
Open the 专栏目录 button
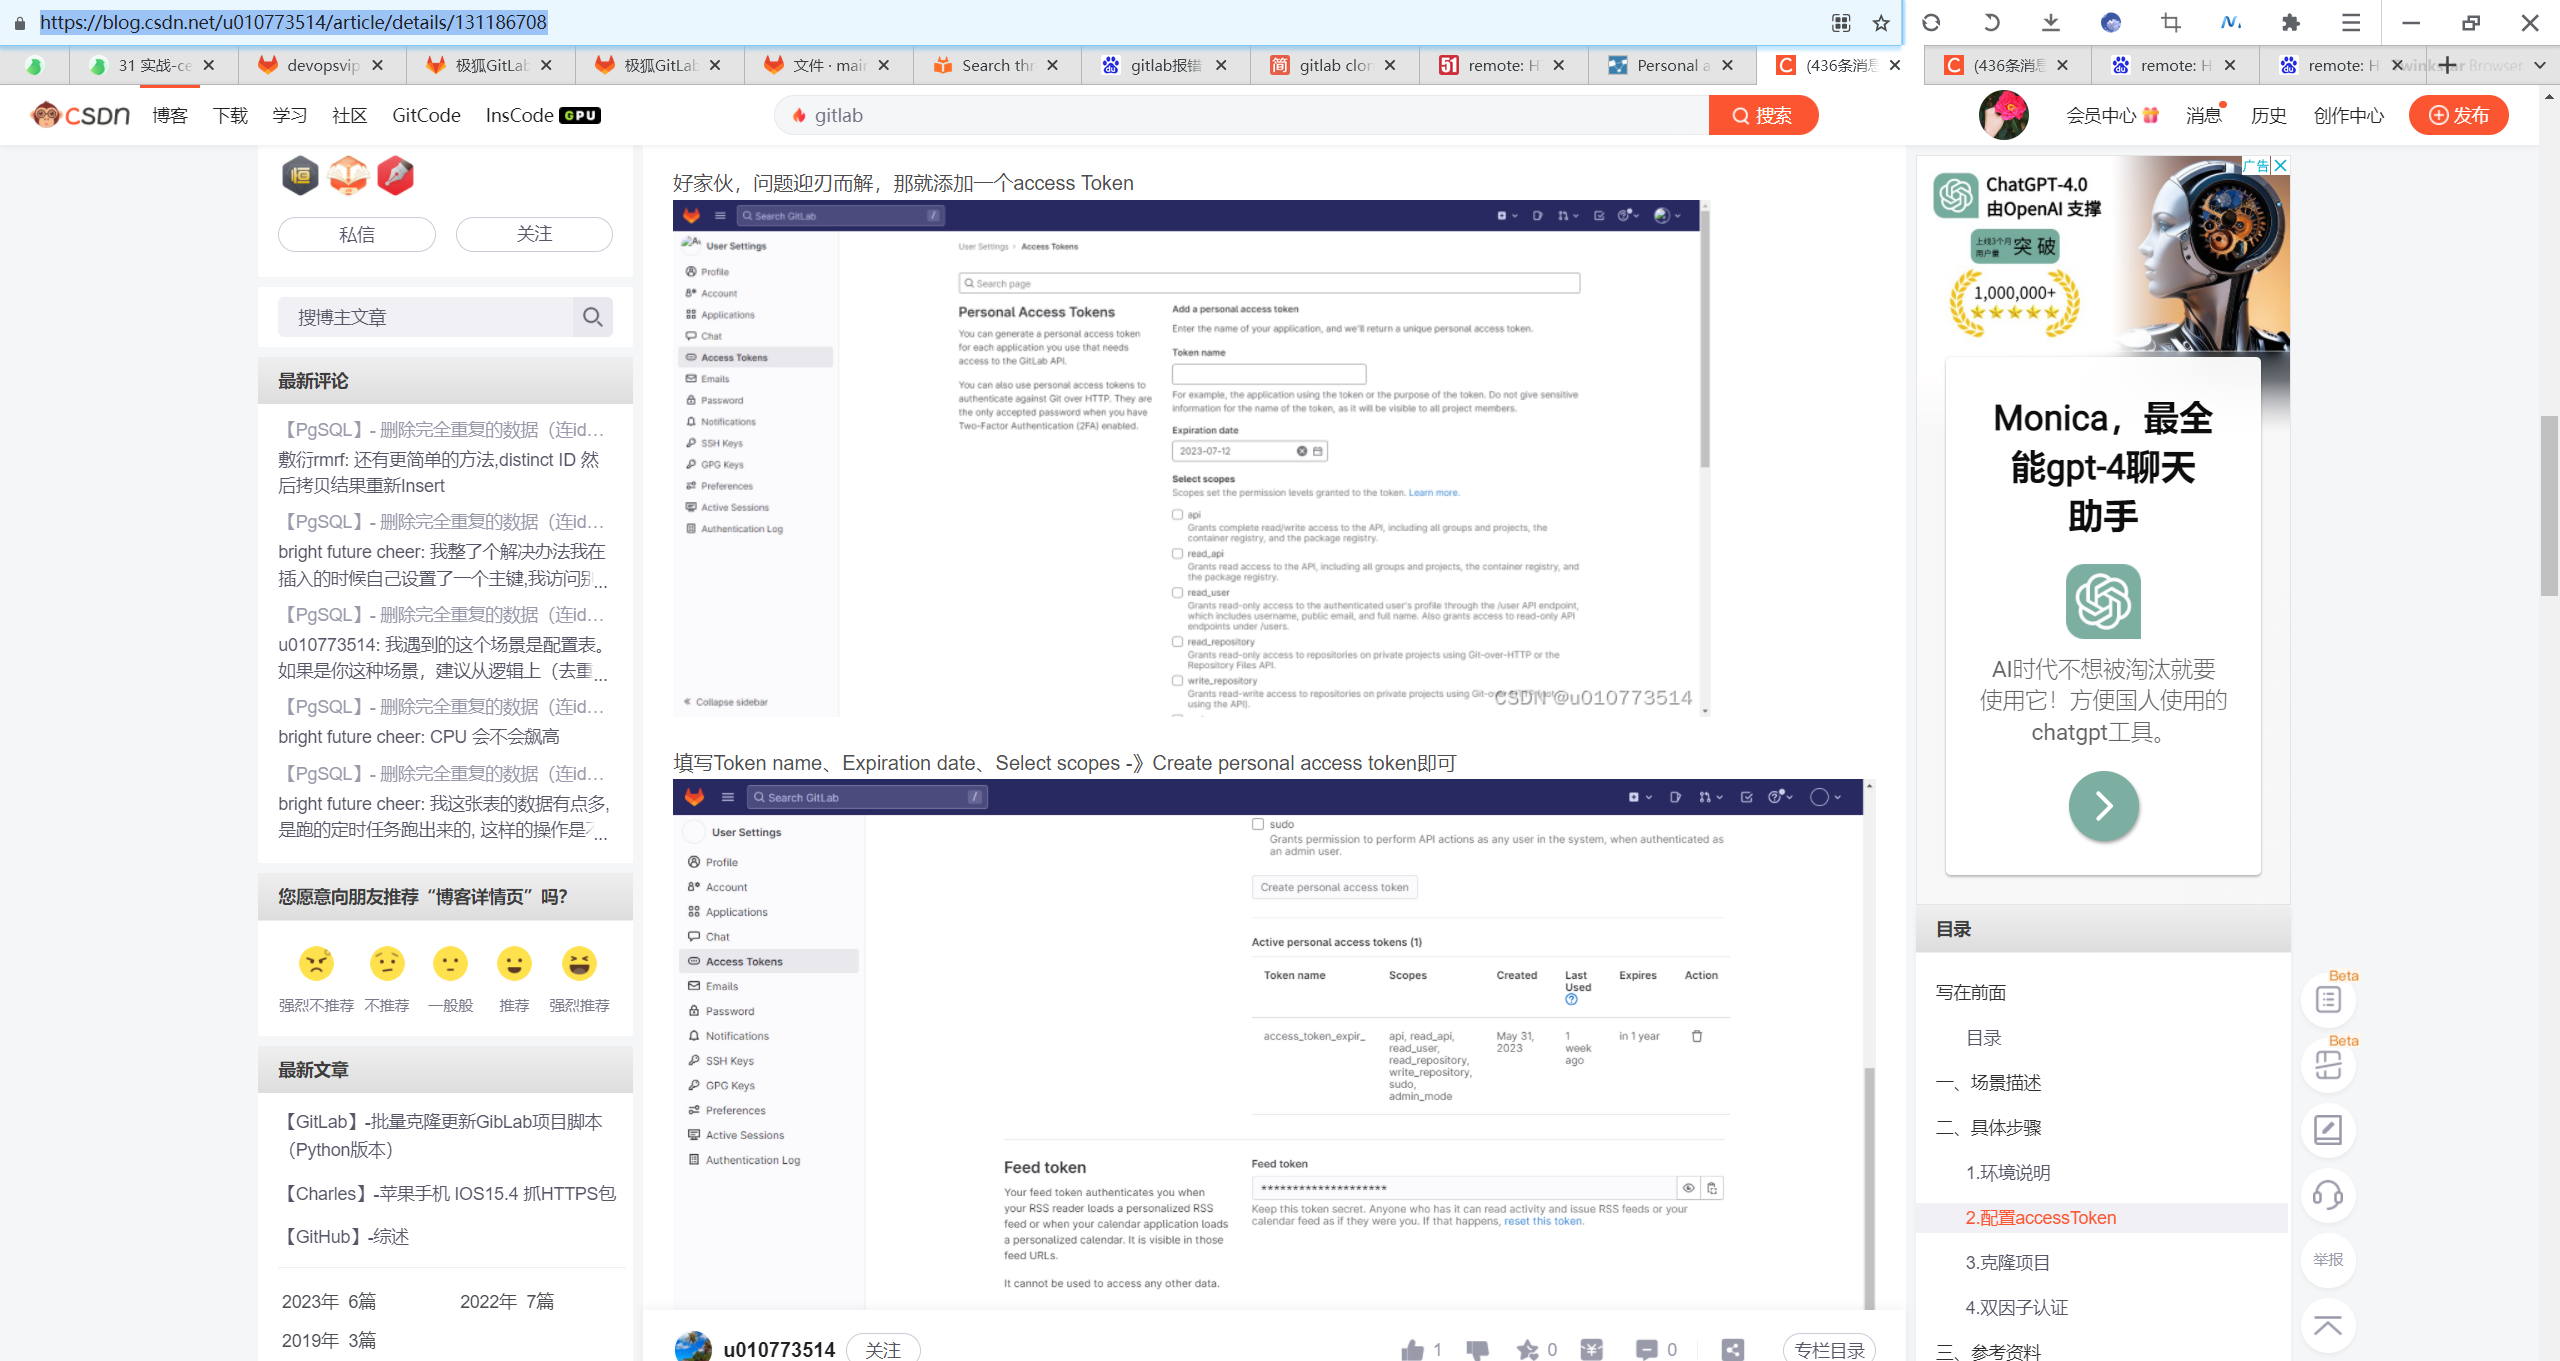(x=1829, y=1349)
